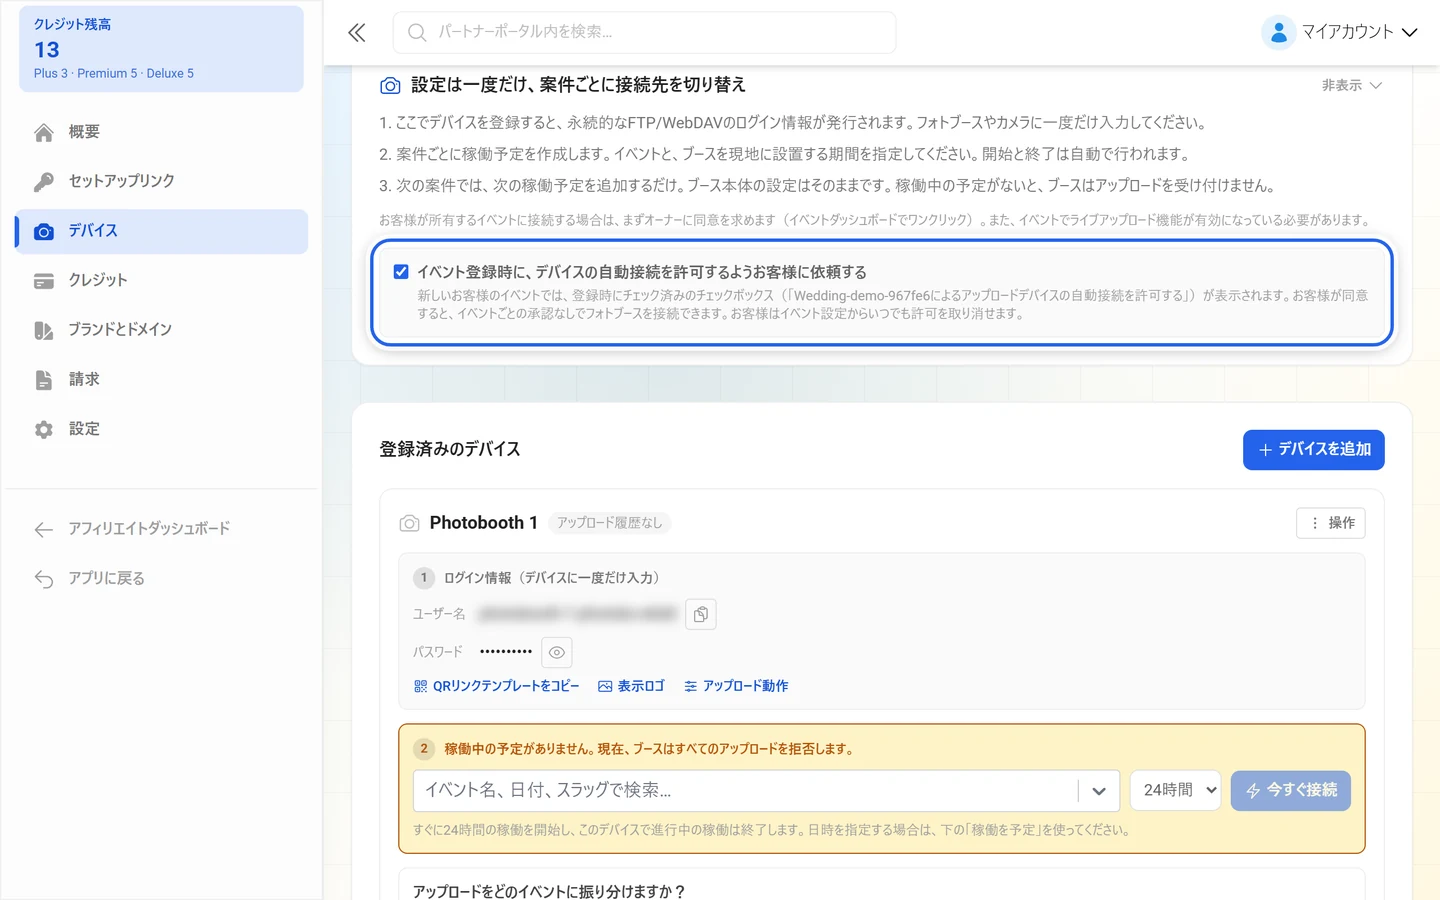
Task: Reveal password with eye icon
Action: coord(557,652)
